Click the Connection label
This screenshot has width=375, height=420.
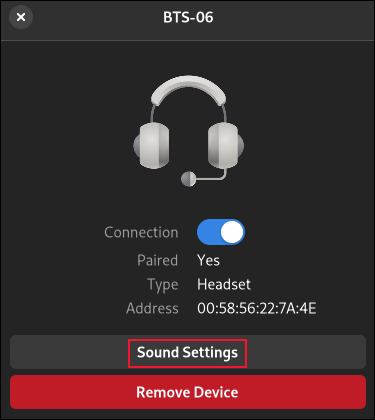(141, 232)
